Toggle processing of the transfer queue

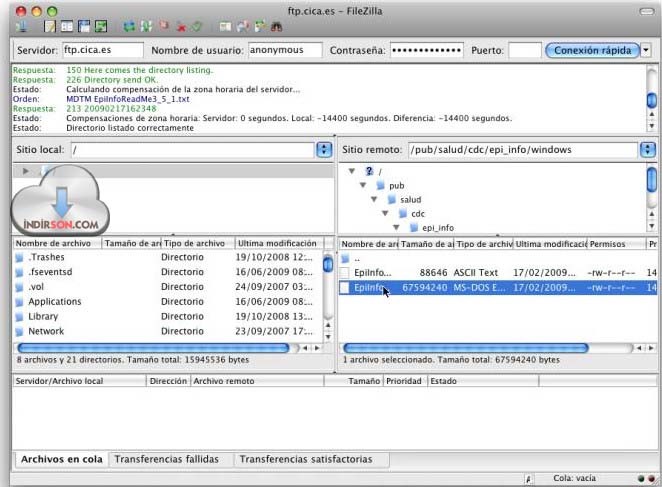tap(146, 27)
